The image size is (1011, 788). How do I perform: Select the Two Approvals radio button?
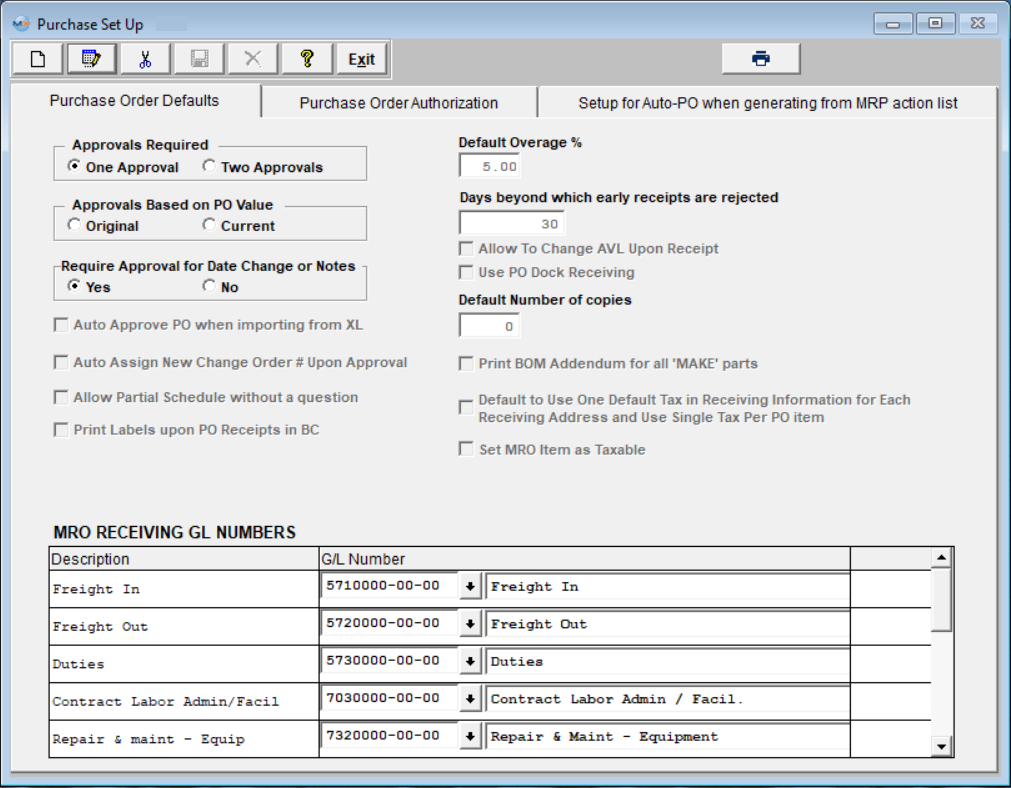point(209,166)
